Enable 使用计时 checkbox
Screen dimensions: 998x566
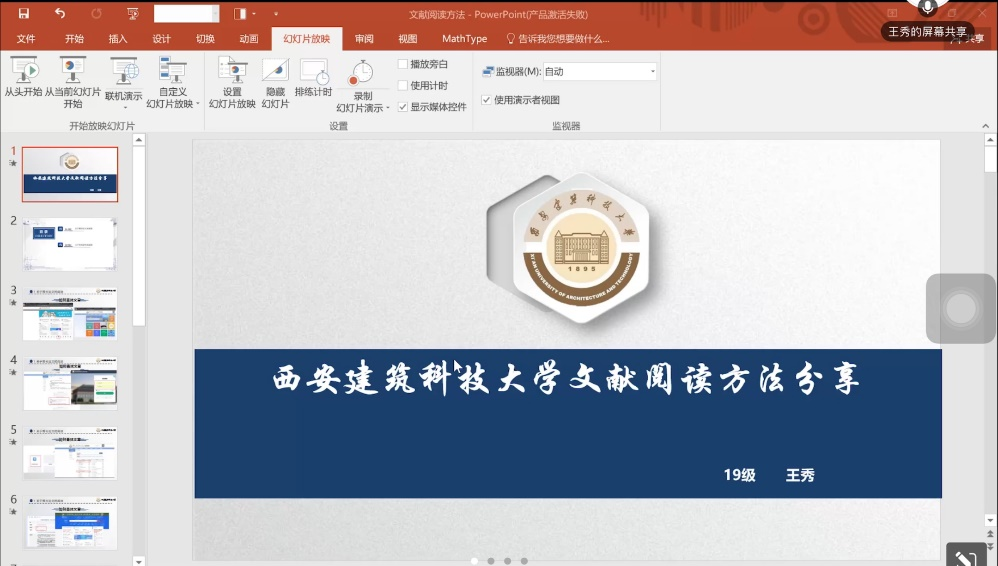pos(403,85)
